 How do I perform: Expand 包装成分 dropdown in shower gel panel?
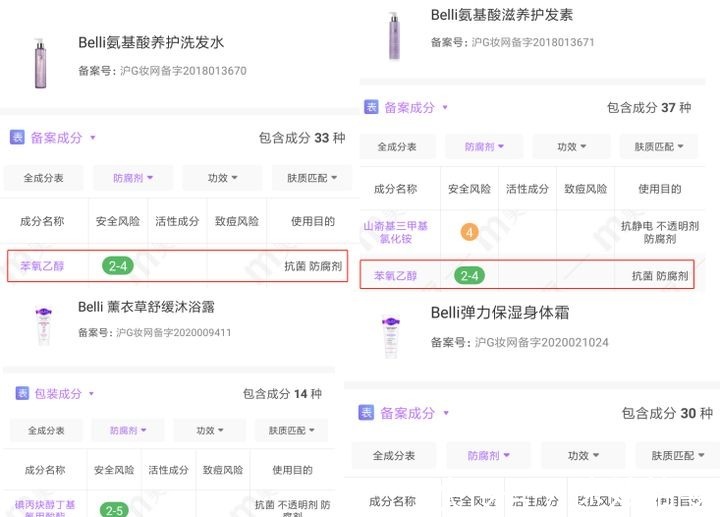tap(91, 393)
